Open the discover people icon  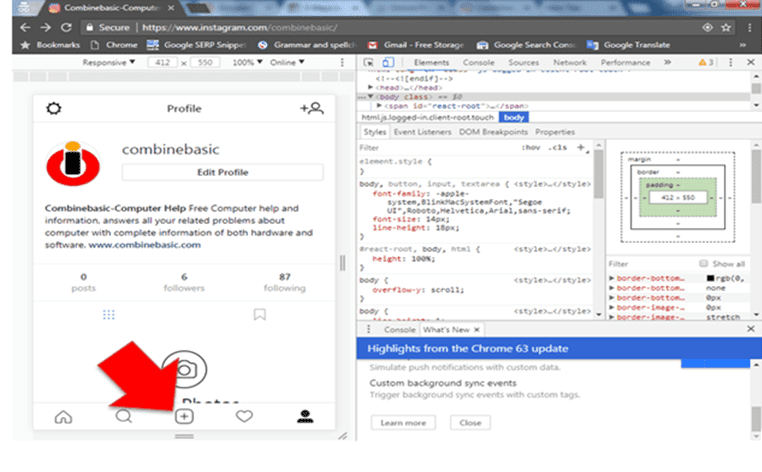[312, 108]
